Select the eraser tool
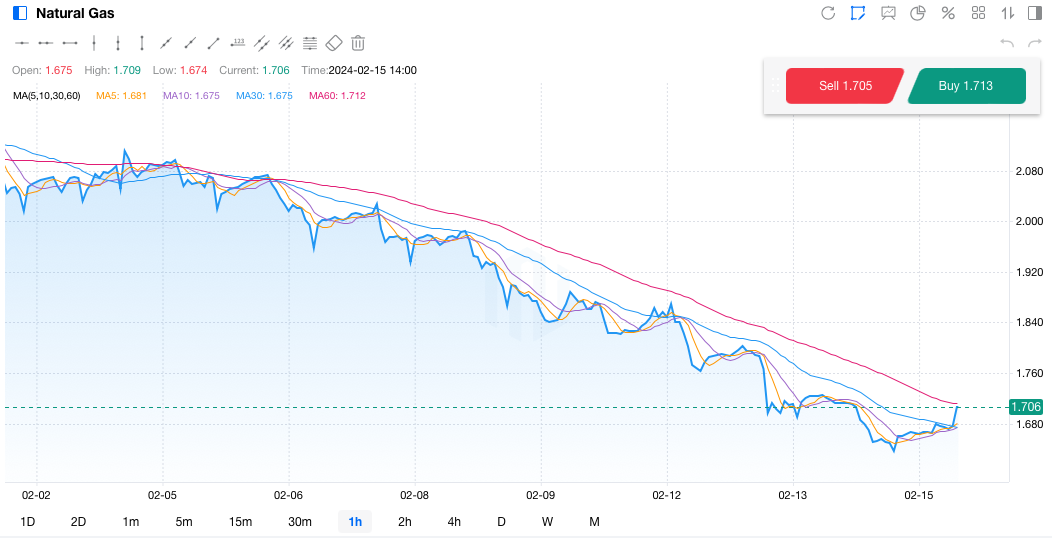The height and width of the screenshot is (542, 1052). pyautogui.click(x=334, y=43)
